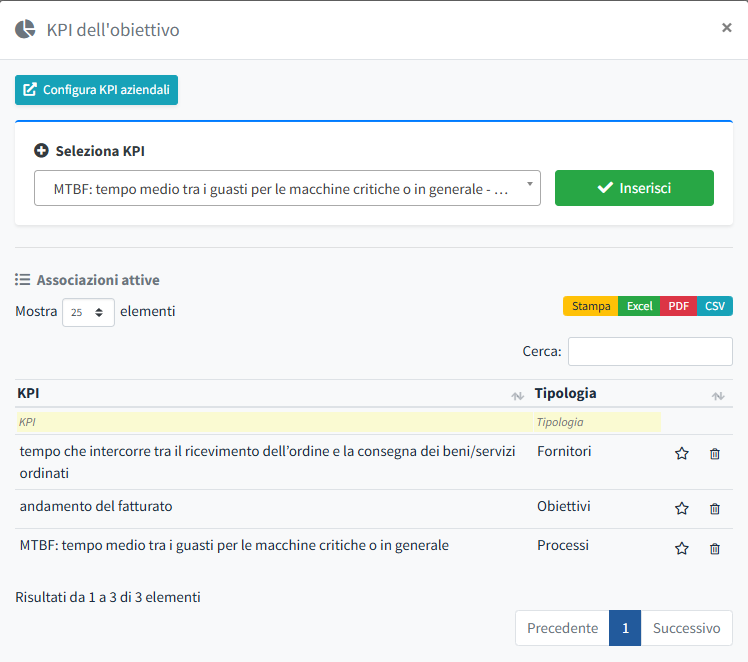Click the Successivo pagination link
The width and height of the screenshot is (748, 662).
(686, 628)
